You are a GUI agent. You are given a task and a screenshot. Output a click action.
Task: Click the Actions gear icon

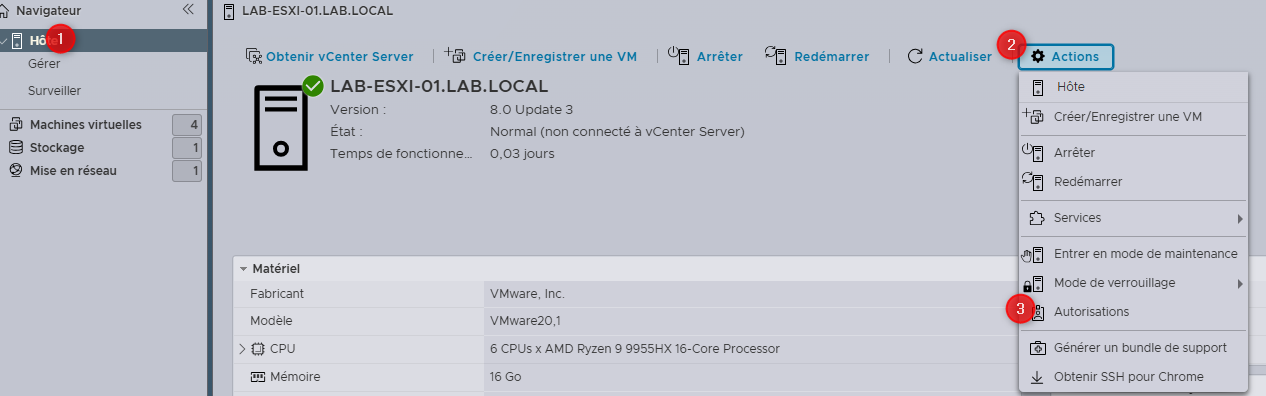click(x=1038, y=57)
